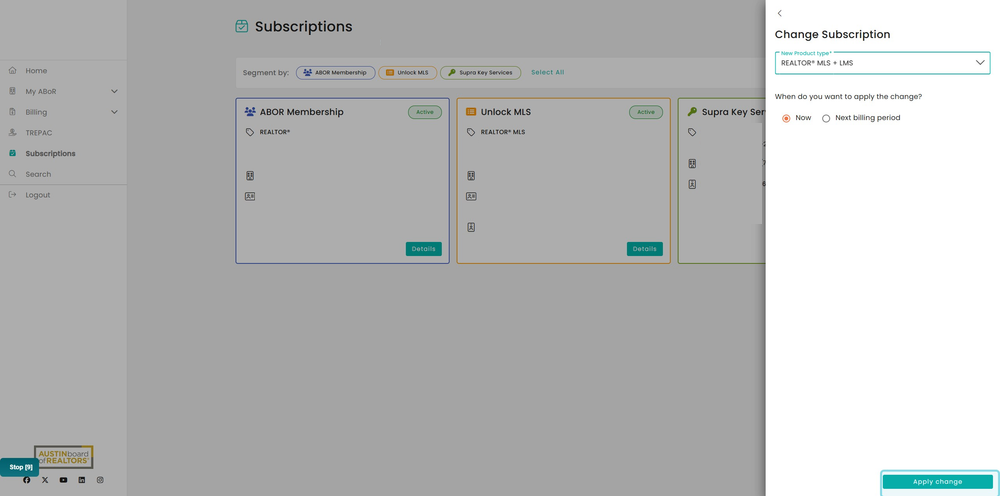The height and width of the screenshot is (496, 1000).
Task: Click the Austin Board of Realtors logo
Action: click(64, 456)
